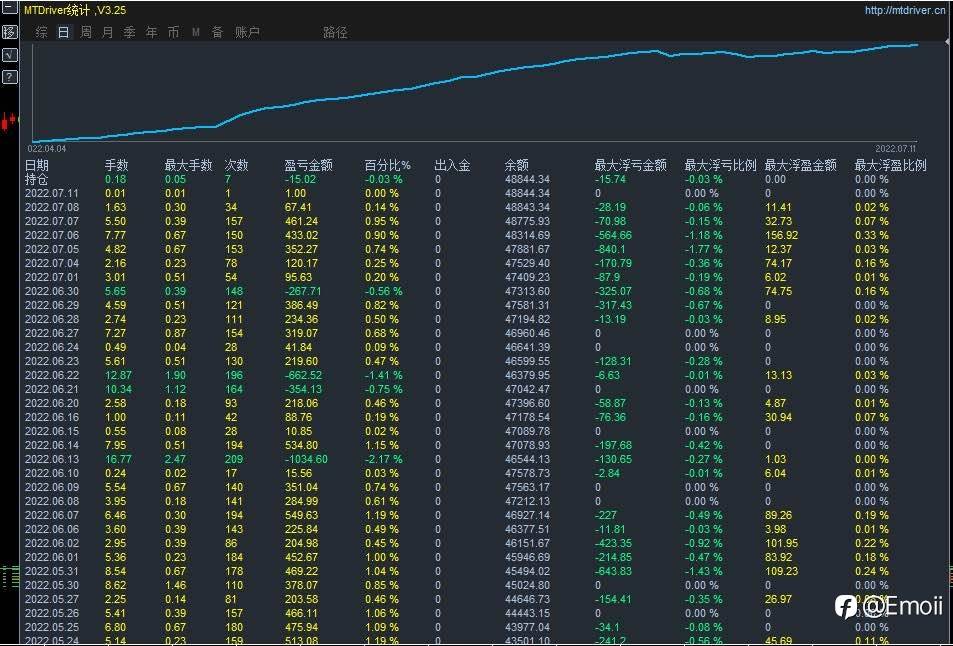The image size is (953, 646).
Task: Click the 手数 column header
Action: coord(117,165)
